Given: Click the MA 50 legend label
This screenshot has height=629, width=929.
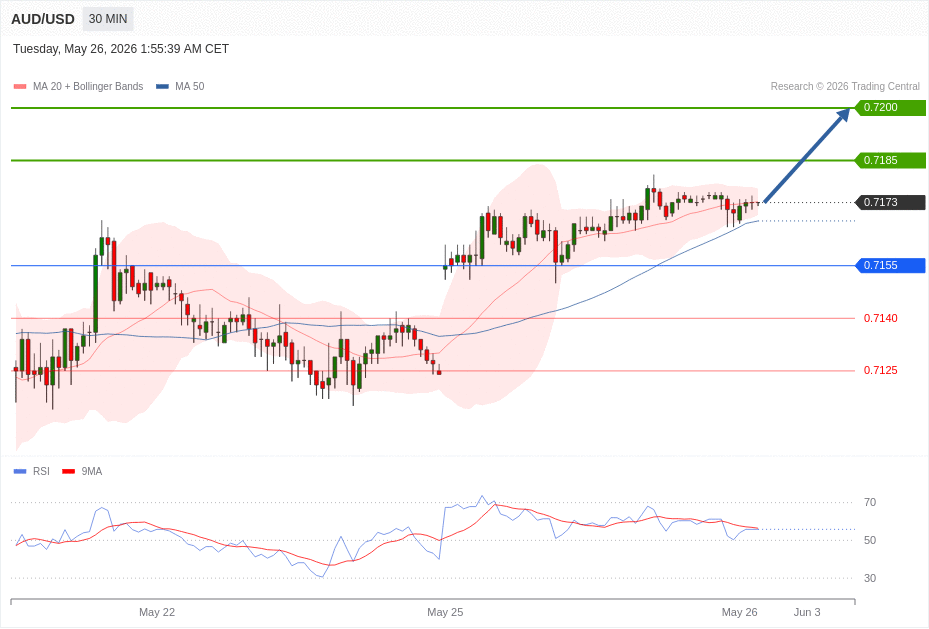Looking at the screenshot, I should [190, 86].
